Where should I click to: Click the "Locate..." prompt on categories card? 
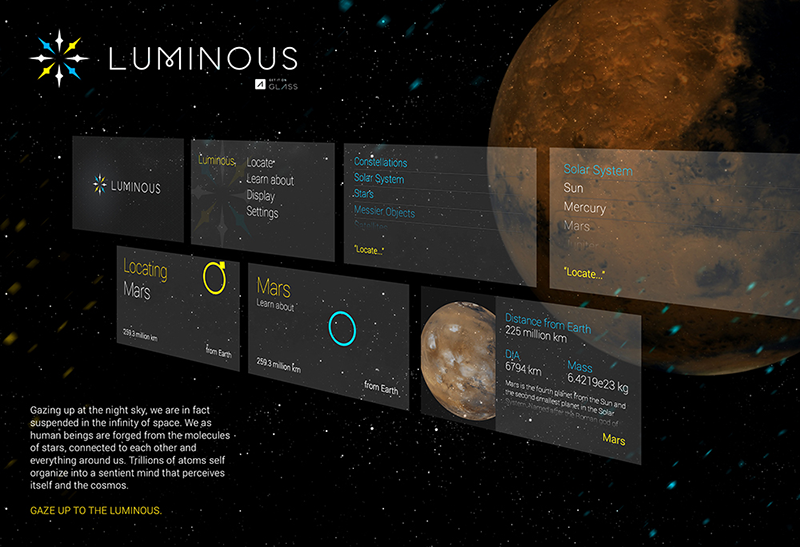coord(369,250)
